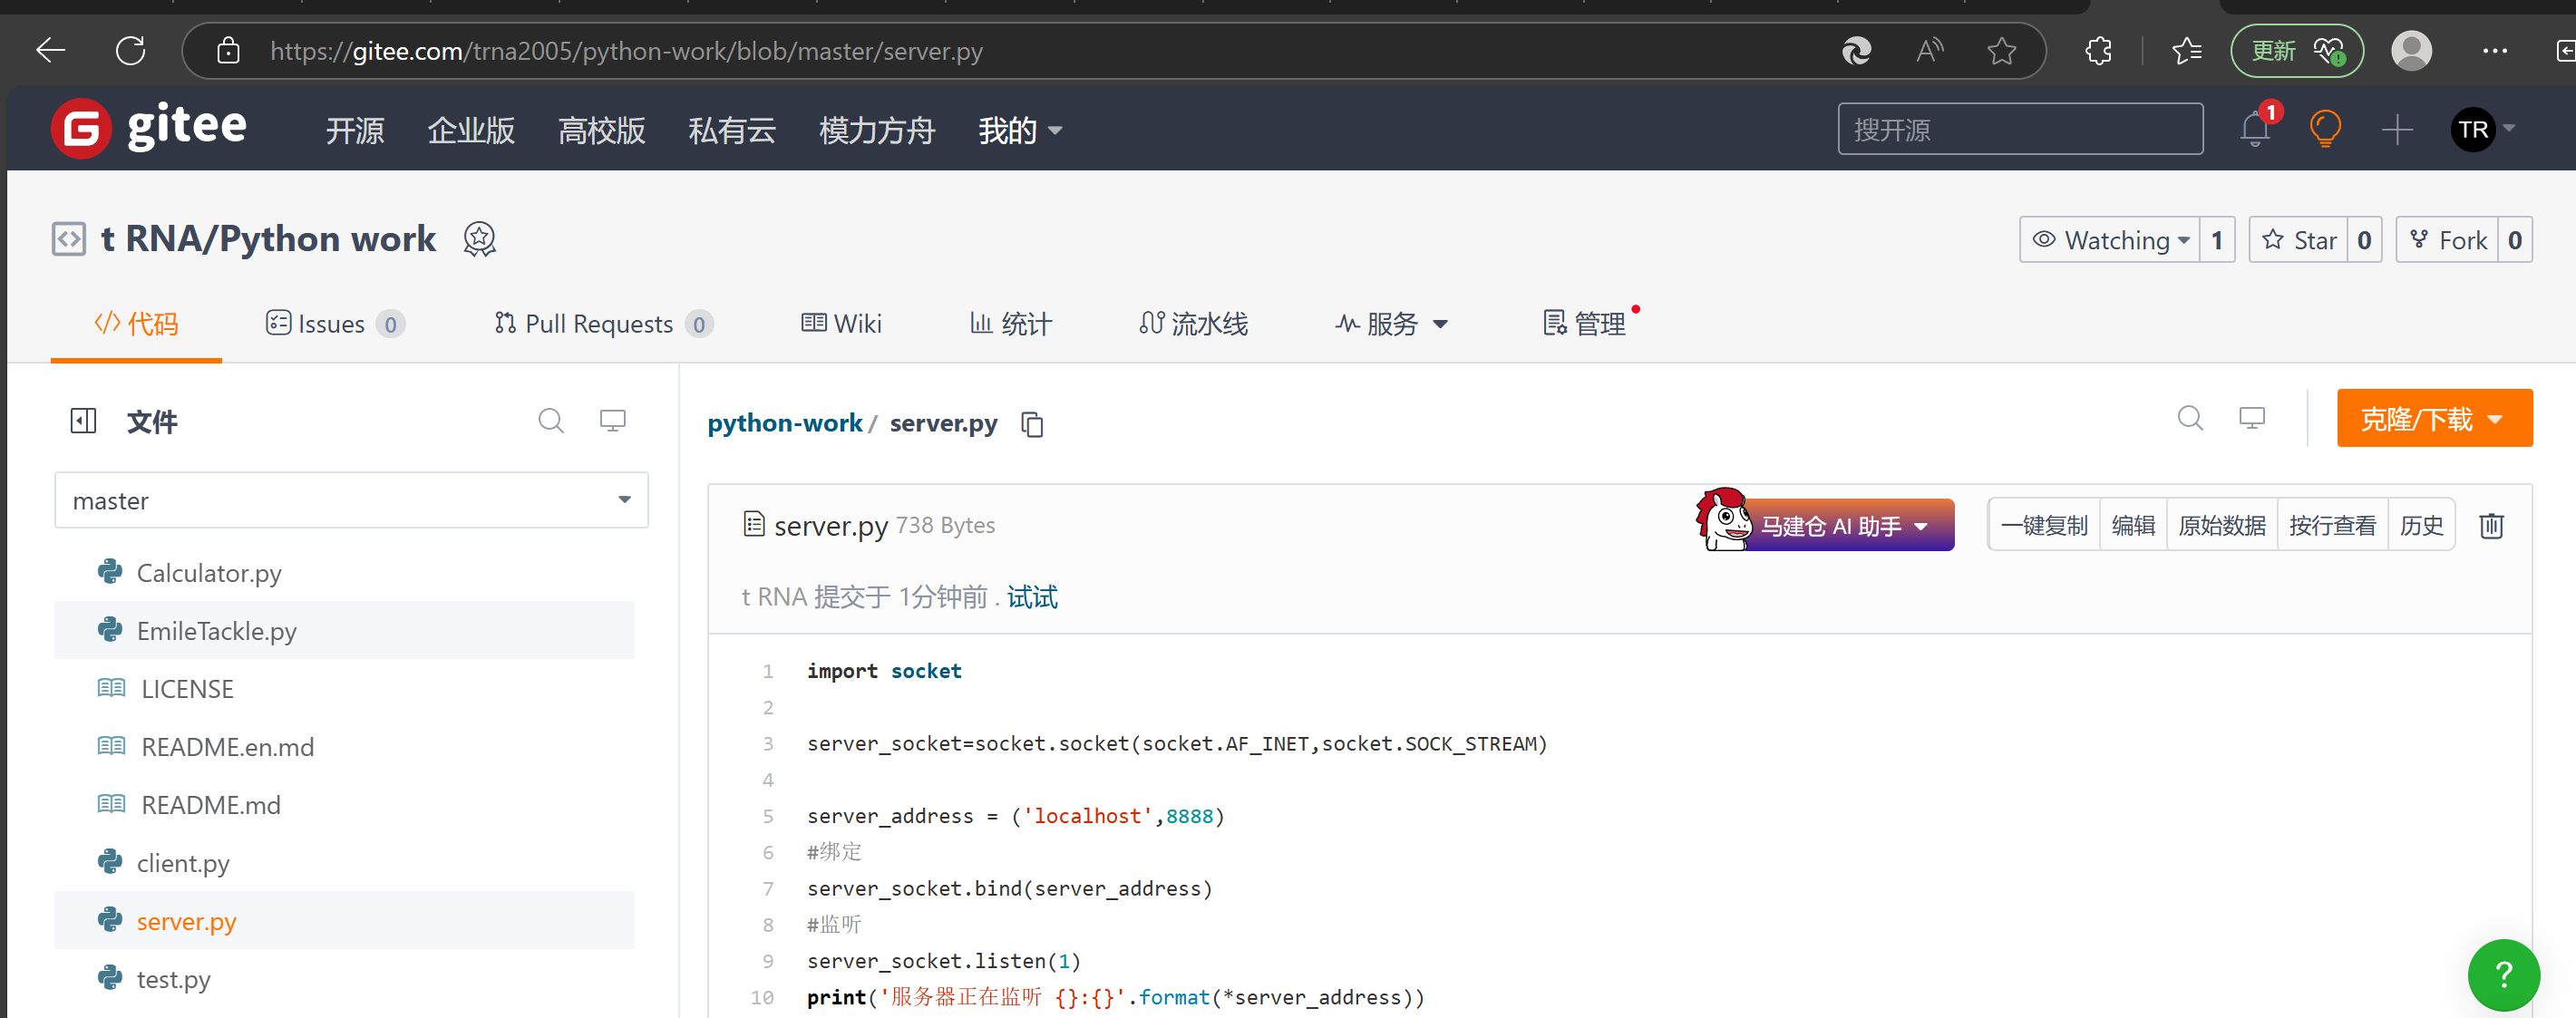Viewport: 2576px width, 1018px height.
Task: Open the 试试 commit link
Action: click(1032, 597)
